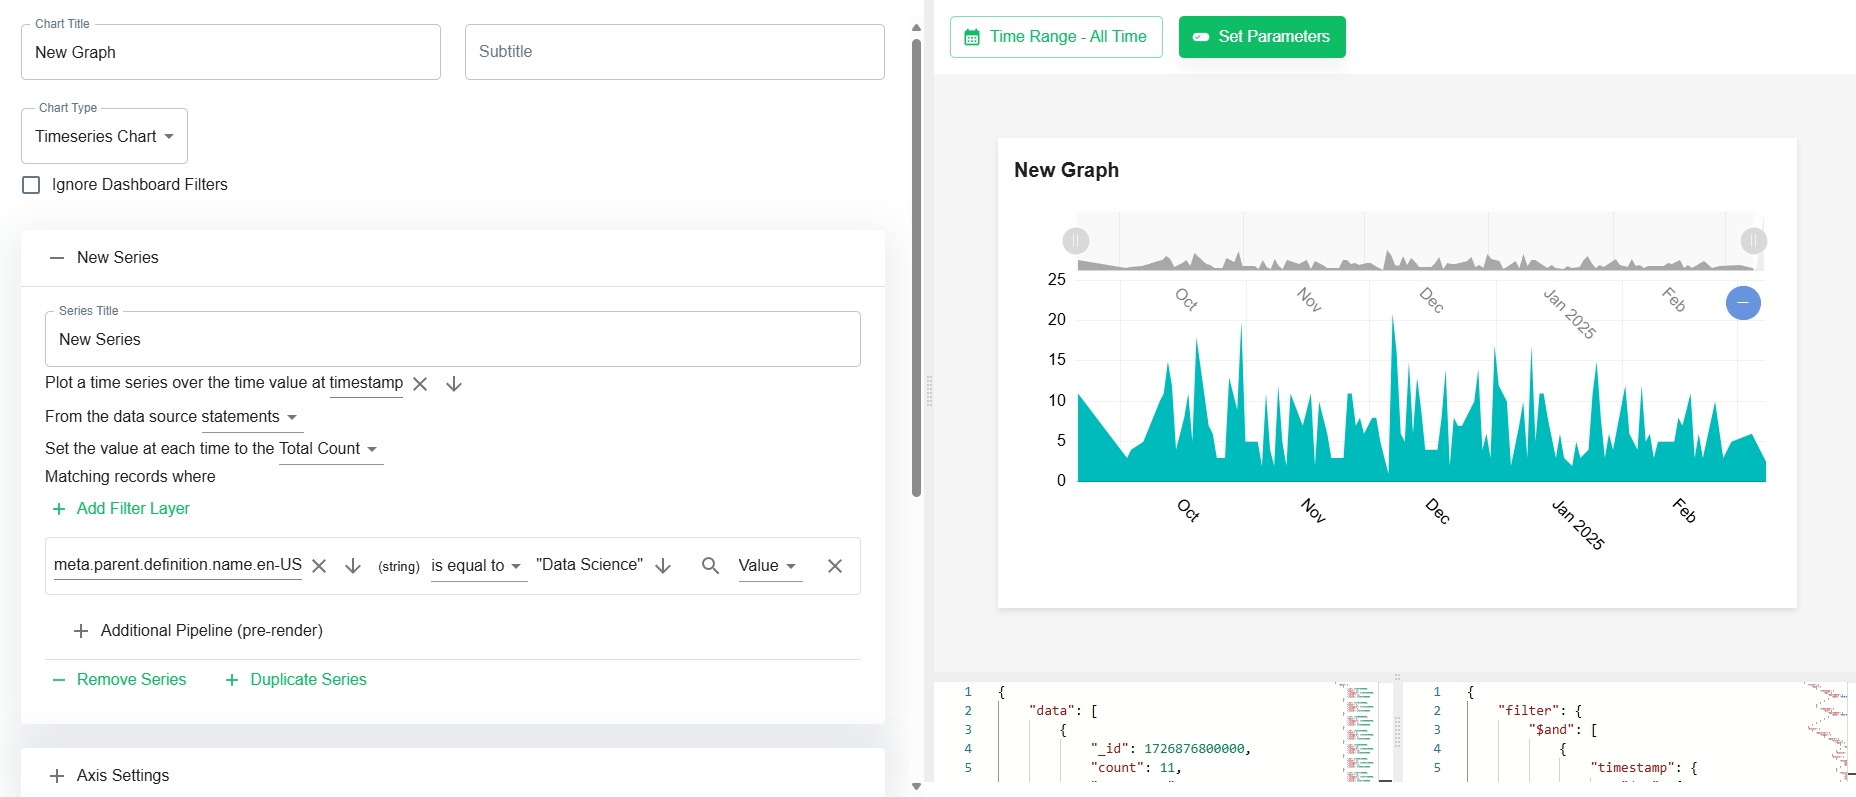
Task: Remove the Data Science filter row
Action: click(835, 566)
